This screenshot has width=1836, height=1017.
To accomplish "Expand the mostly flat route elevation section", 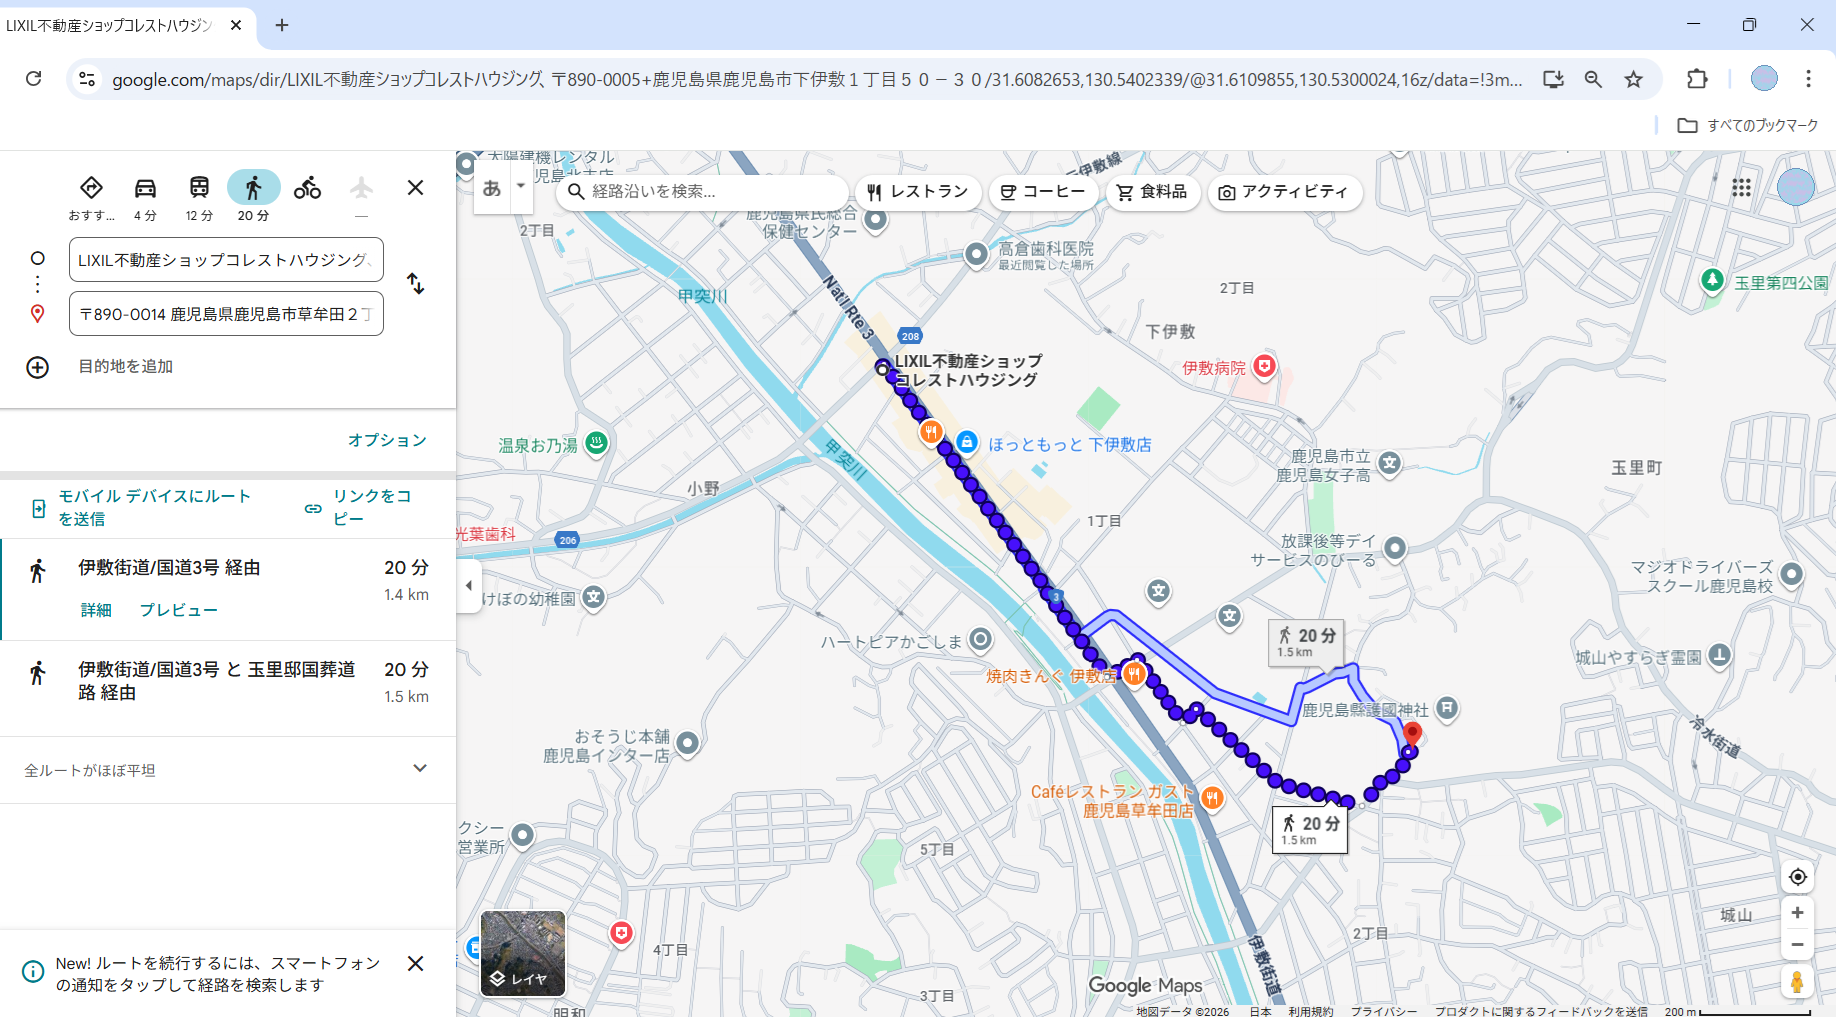I will [x=420, y=769].
